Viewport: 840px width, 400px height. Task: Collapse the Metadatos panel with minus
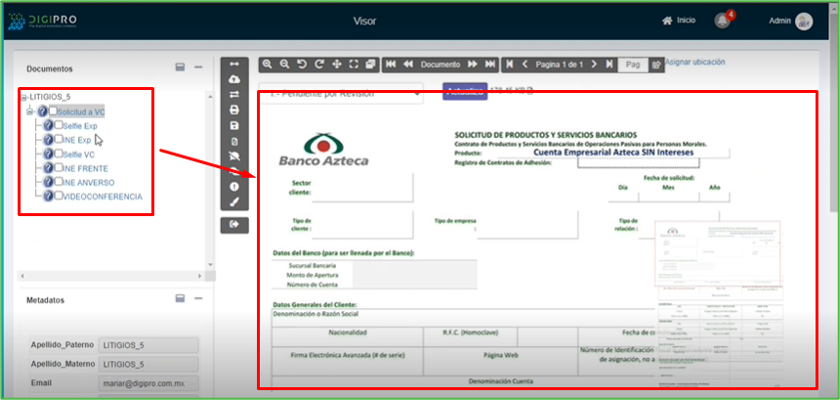coord(198,298)
